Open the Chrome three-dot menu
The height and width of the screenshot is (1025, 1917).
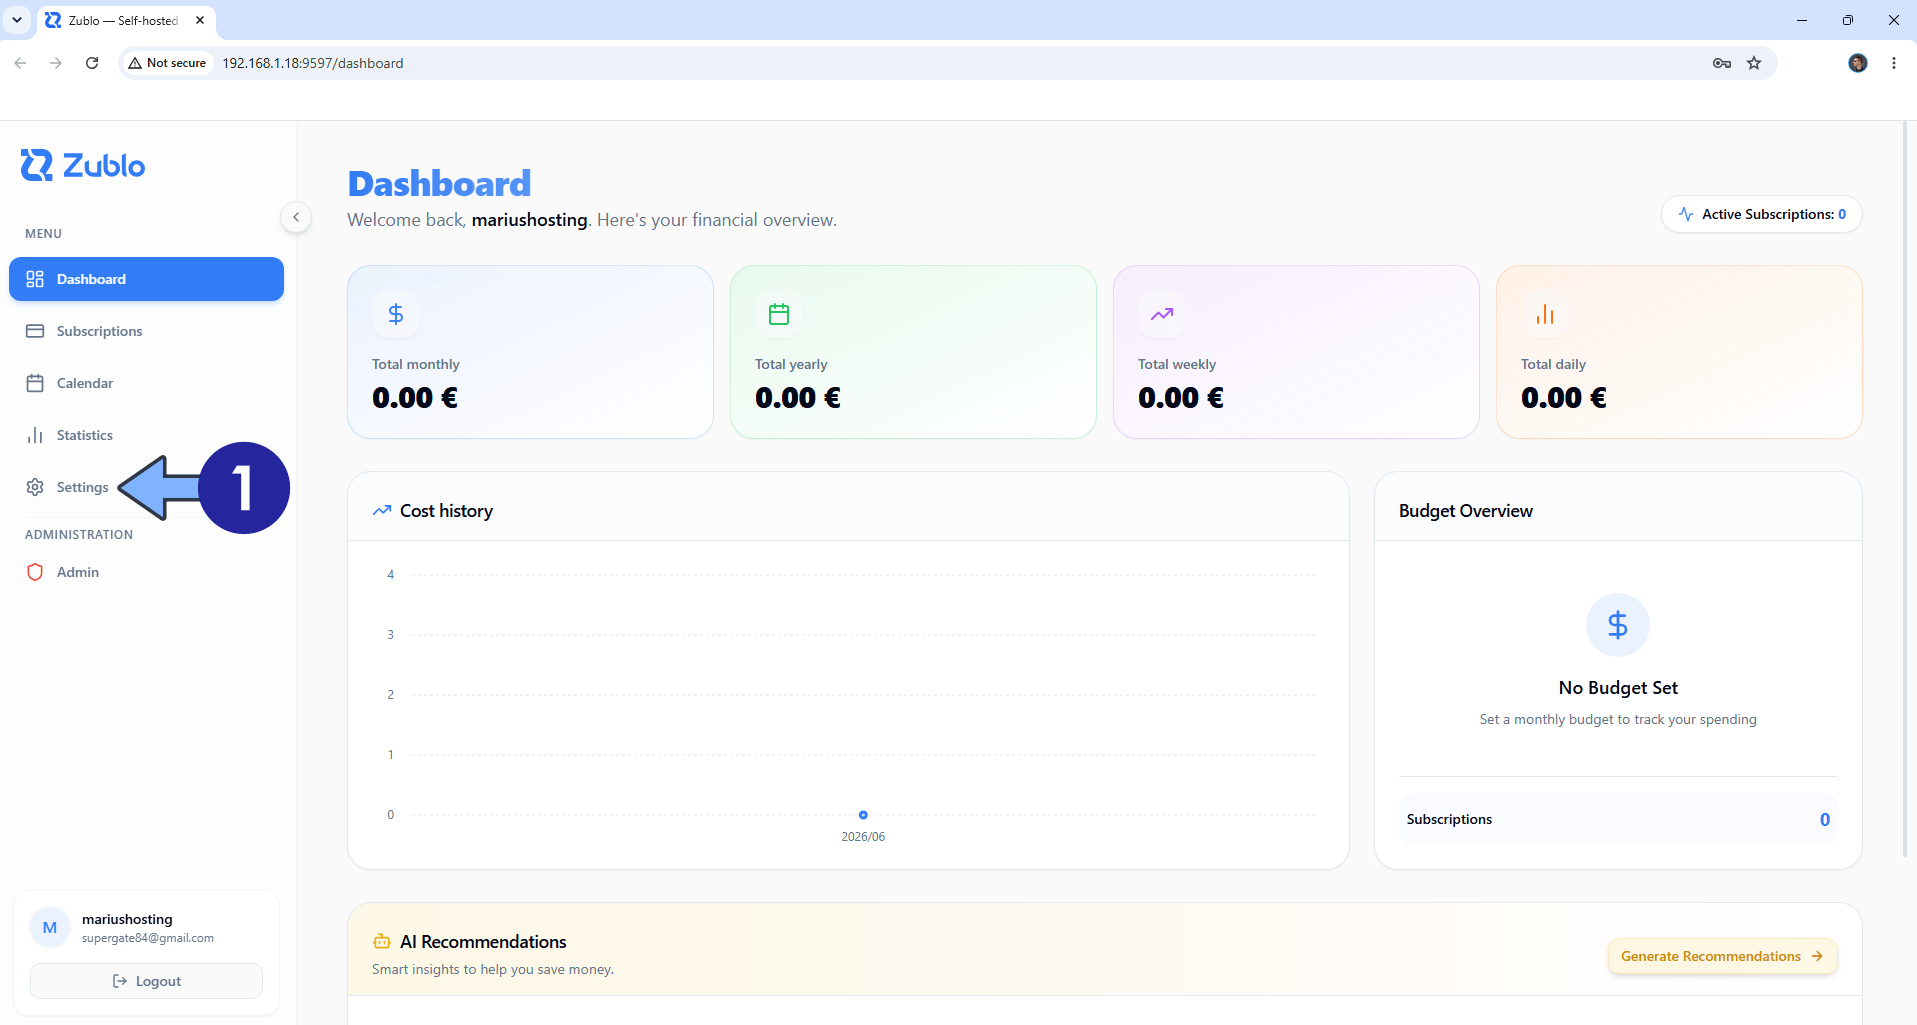click(x=1894, y=63)
